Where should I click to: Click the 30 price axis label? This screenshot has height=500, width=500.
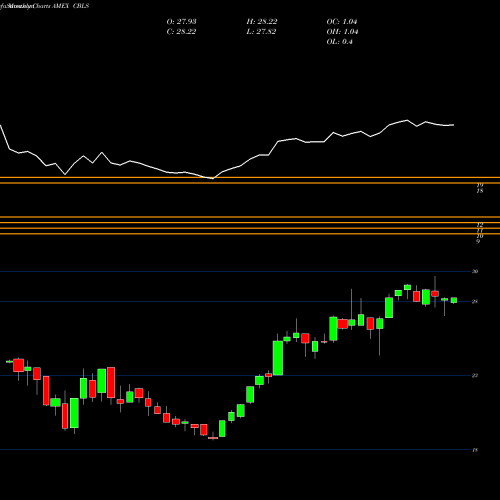point(475,271)
